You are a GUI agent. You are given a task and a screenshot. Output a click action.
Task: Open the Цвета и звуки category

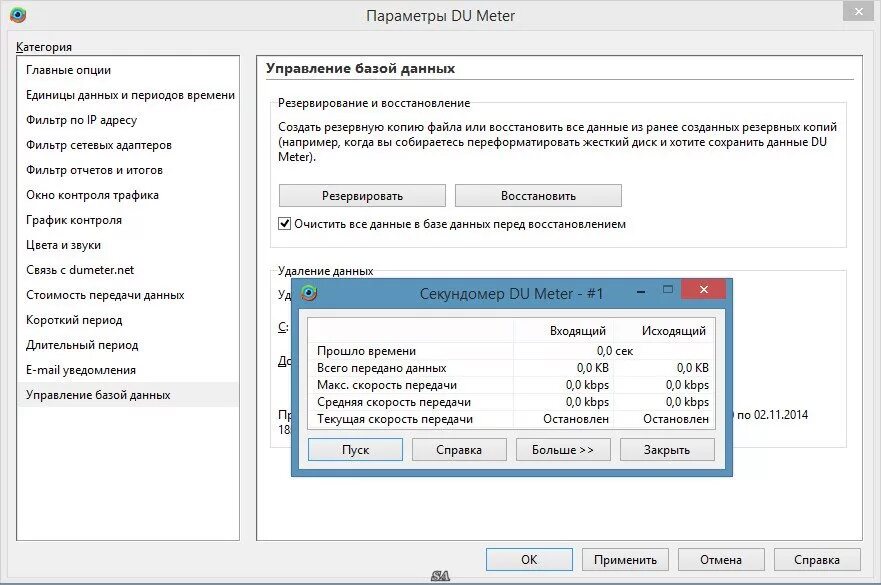point(128,245)
